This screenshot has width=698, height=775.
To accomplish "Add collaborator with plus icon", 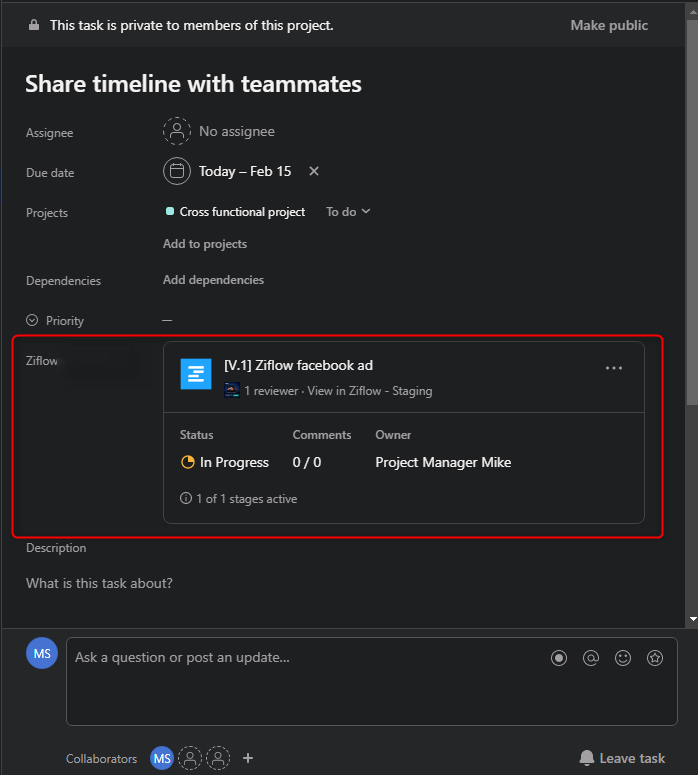I will point(248,758).
